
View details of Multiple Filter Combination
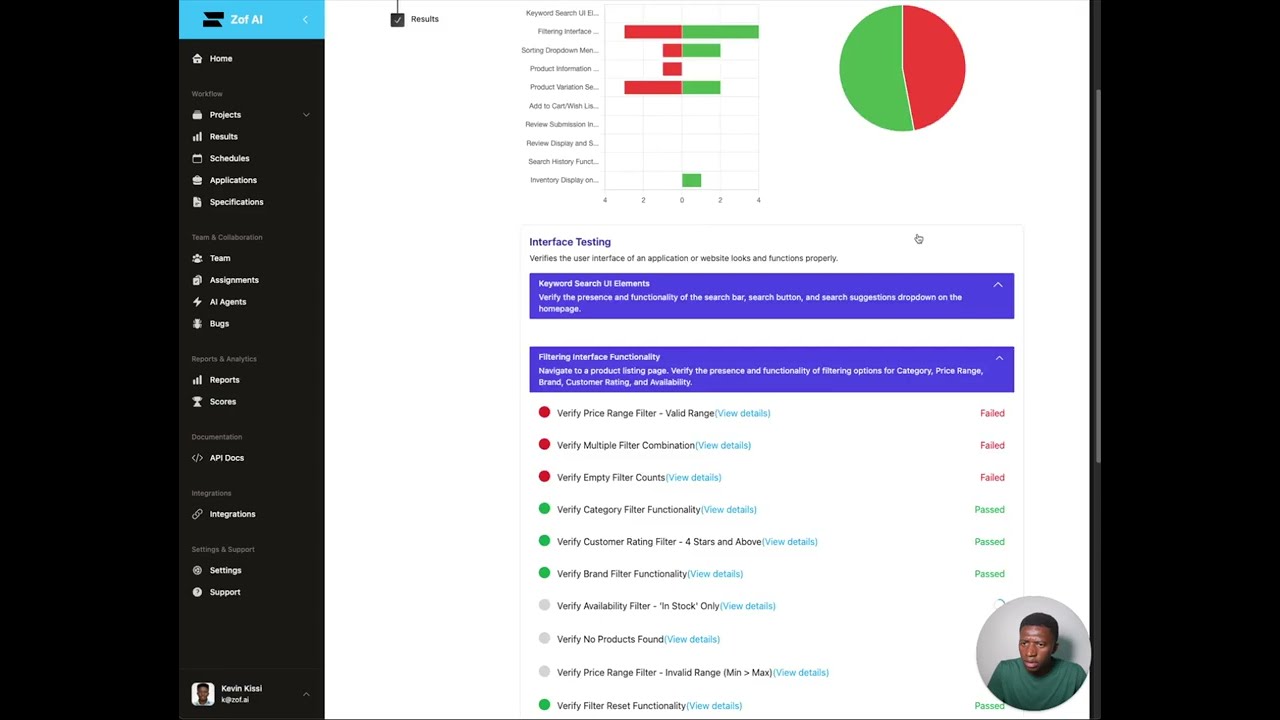723,445
